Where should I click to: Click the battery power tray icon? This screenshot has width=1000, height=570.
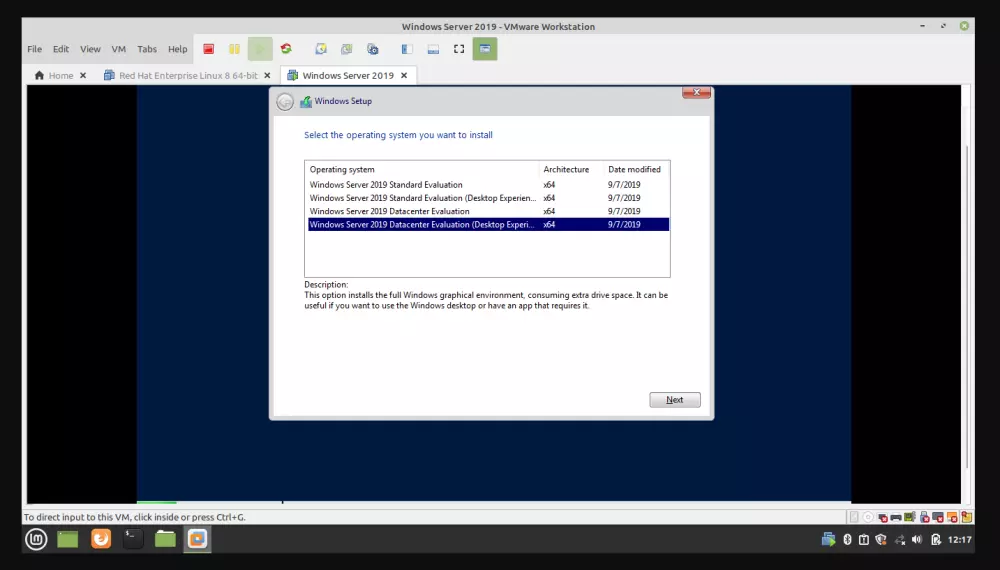pyautogui.click(x=936, y=539)
